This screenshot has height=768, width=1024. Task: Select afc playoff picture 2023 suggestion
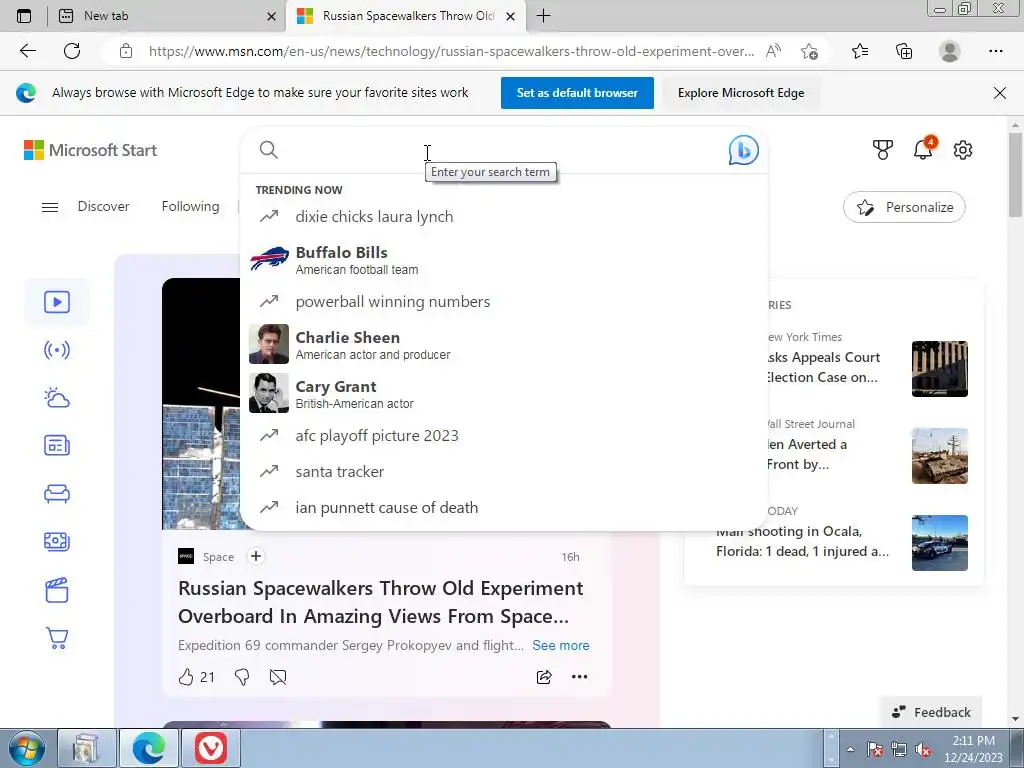coord(504,436)
